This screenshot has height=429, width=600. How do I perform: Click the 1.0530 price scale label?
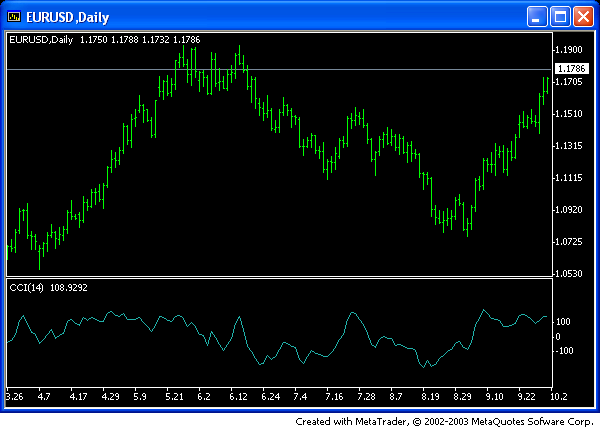(x=569, y=274)
